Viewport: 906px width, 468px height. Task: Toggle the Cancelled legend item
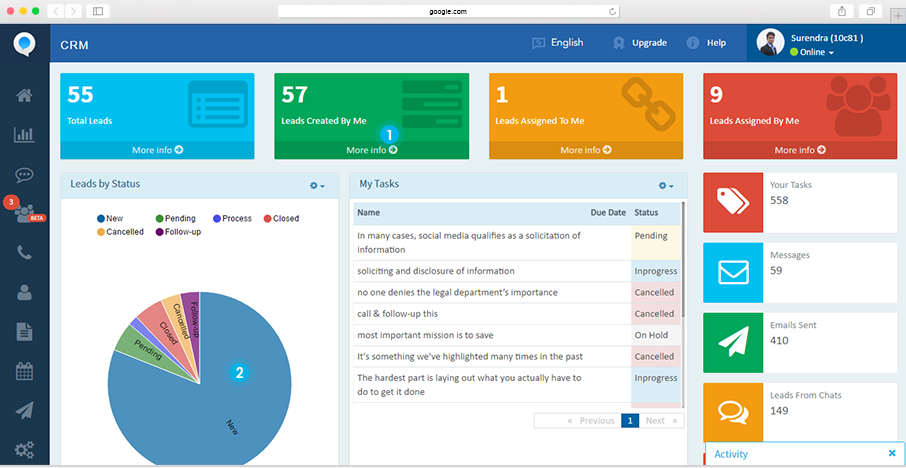tap(120, 232)
